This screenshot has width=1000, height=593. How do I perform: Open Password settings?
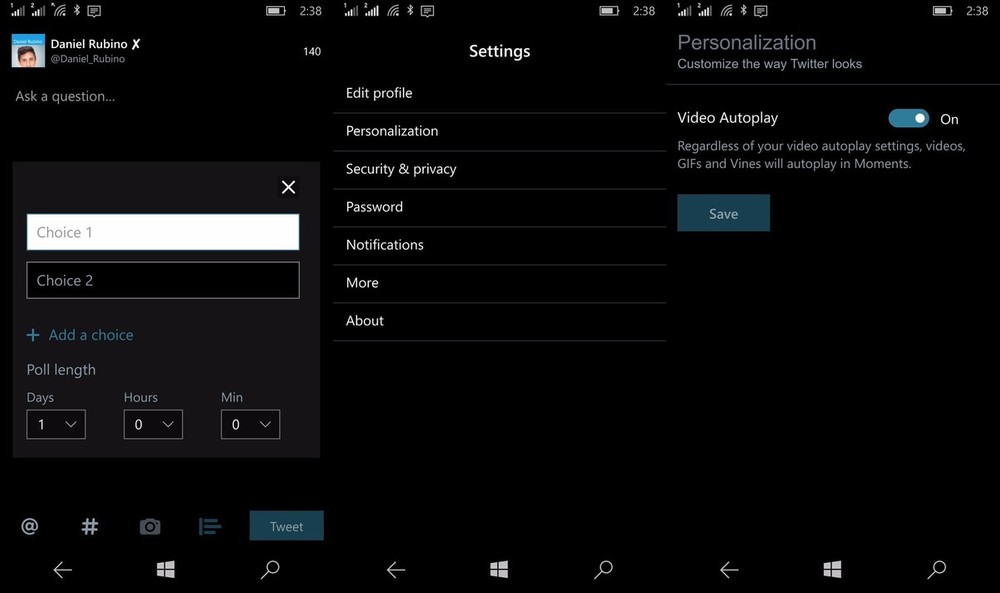(499, 208)
